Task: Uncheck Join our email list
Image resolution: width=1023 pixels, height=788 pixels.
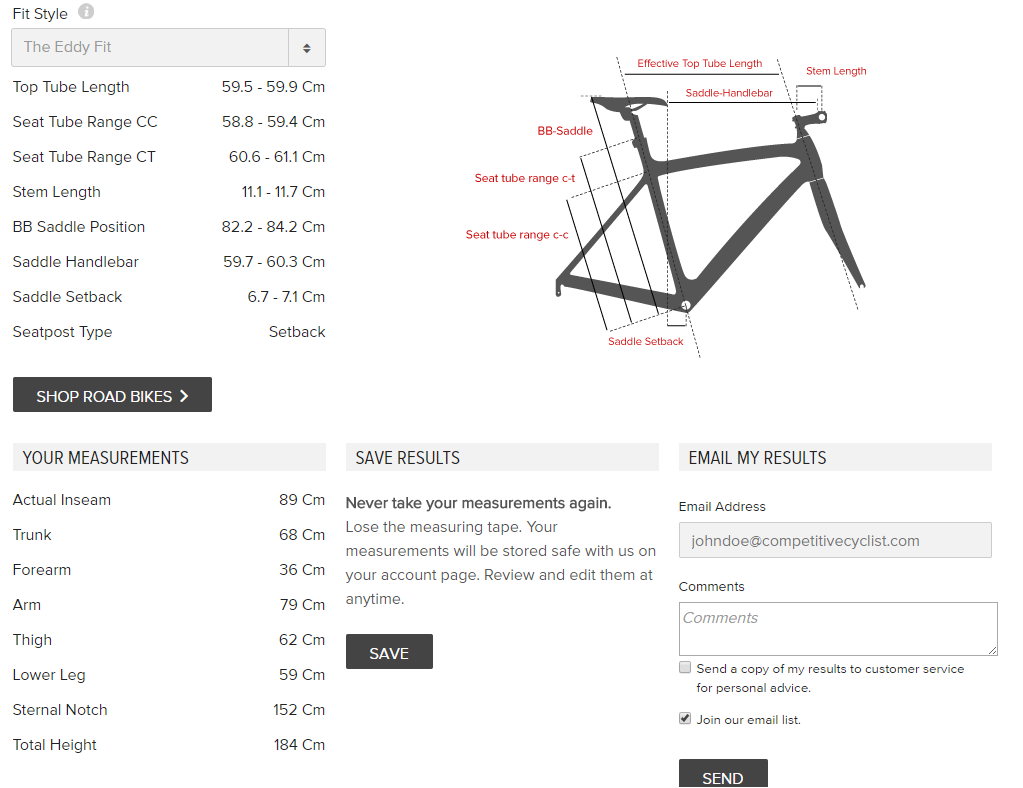Action: pyautogui.click(x=685, y=718)
